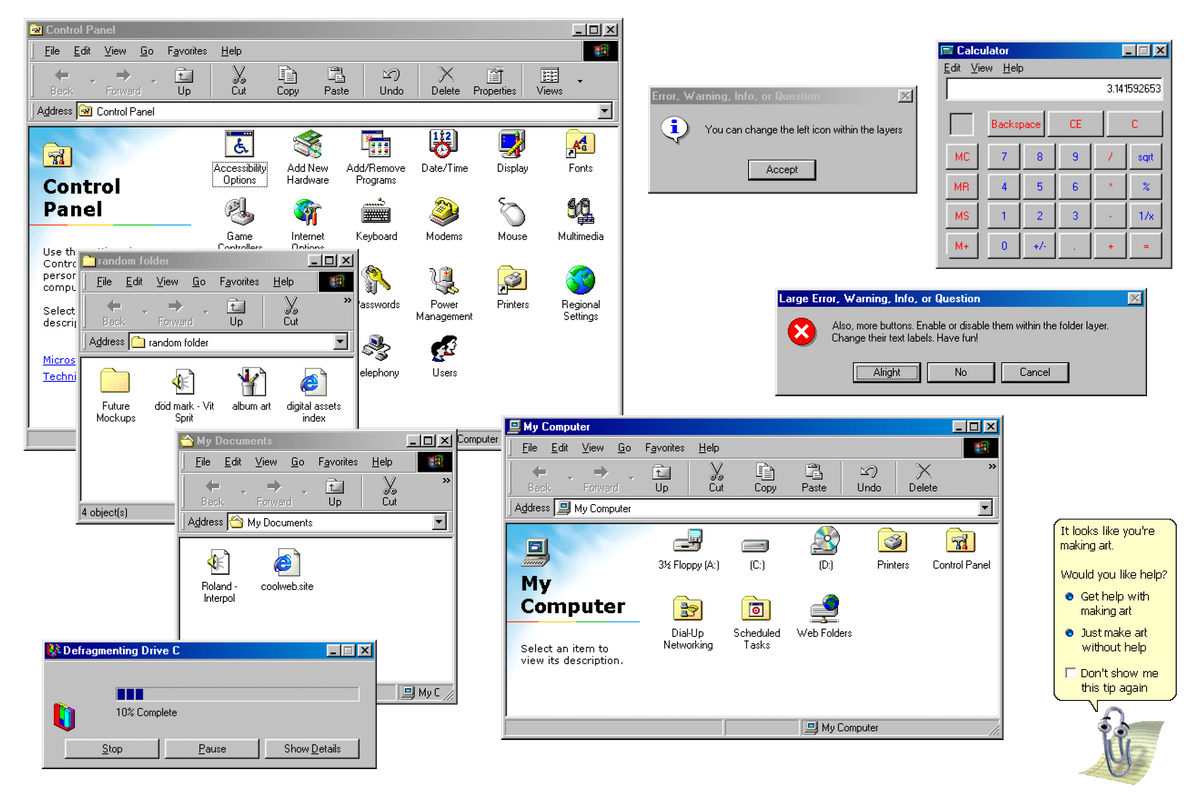Check the Don't show me this tip again box
This screenshot has width=1200, height=810.
(x=1070, y=673)
